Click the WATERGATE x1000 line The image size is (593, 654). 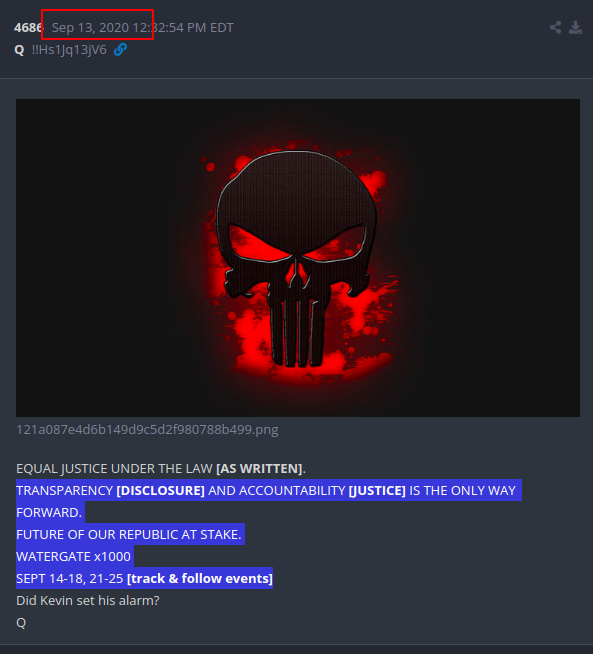click(73, 556)
